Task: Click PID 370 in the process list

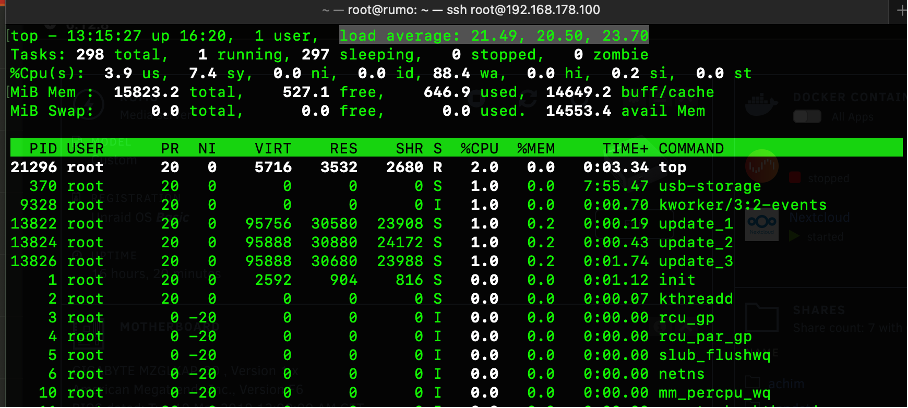Action: click(x=43, y=186)
